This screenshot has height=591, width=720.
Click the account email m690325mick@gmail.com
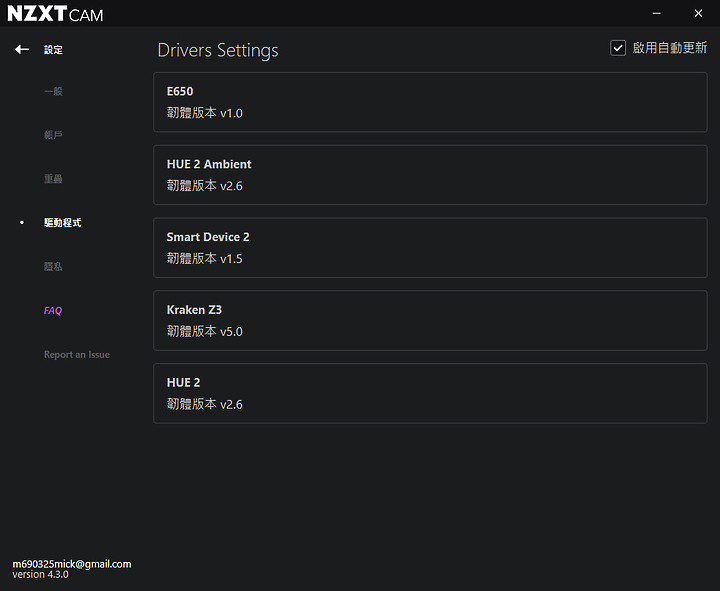click(x=72, y=564)
